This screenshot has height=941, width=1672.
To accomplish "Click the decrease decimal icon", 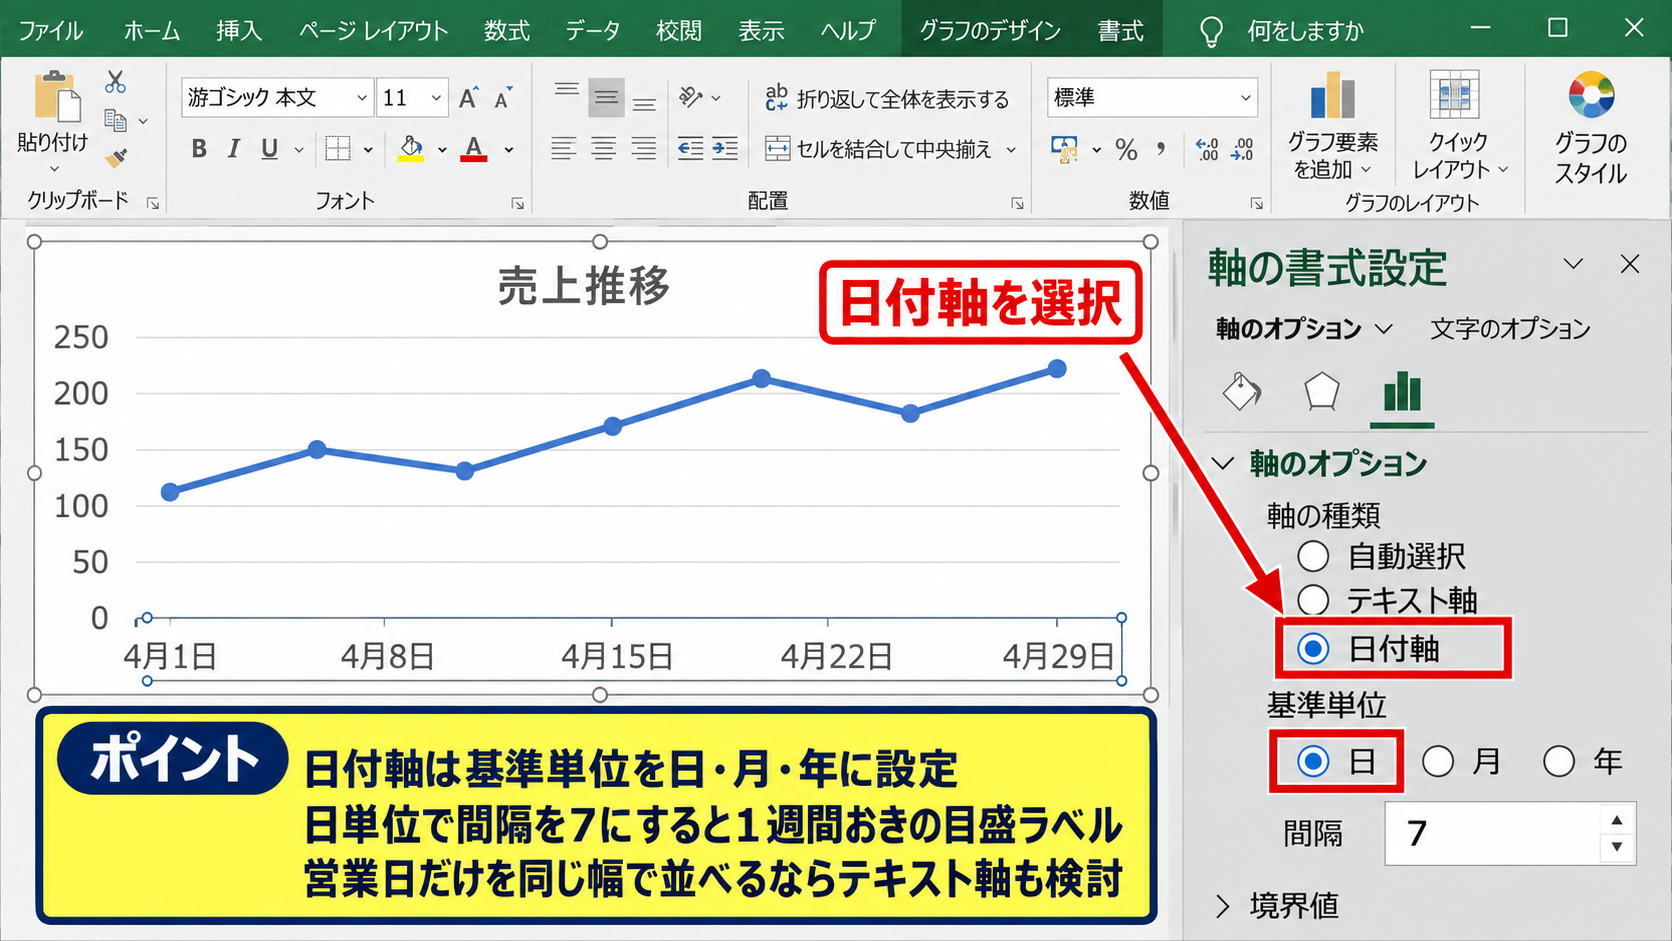I will [x=1243, y=149].
